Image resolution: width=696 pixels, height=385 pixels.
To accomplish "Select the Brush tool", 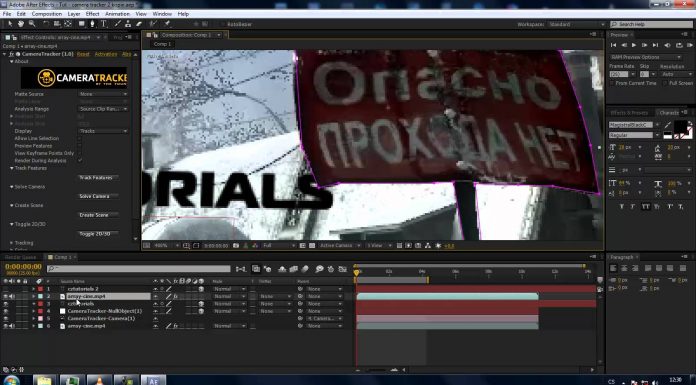I will pos(118,24).
